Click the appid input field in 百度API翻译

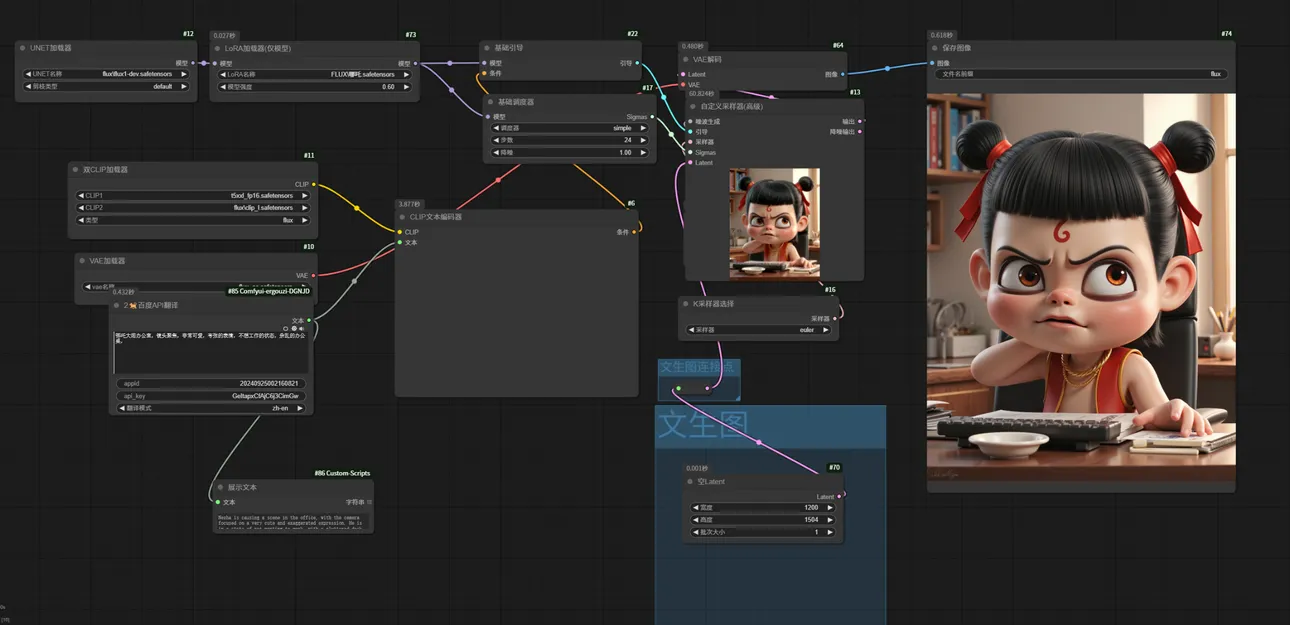(x=211, y=383)
